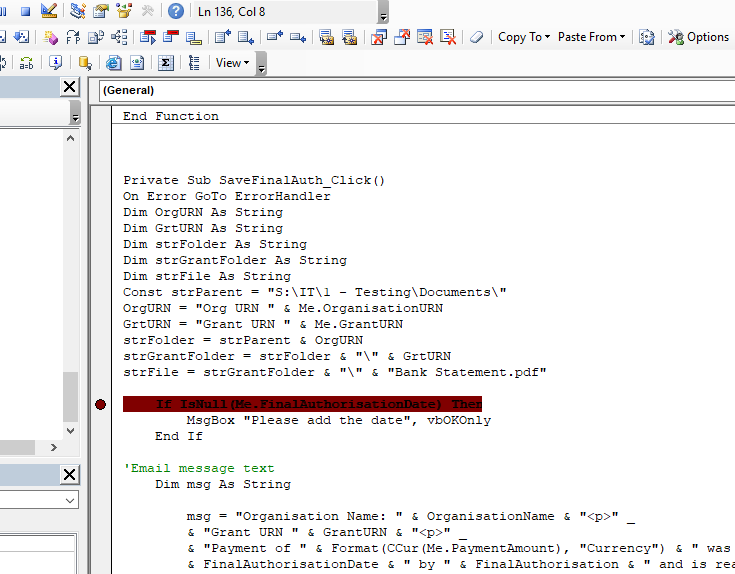Click left panel horizontal scroll right arrow
This screenshot has height=574, width=735.
pos(54,447)
